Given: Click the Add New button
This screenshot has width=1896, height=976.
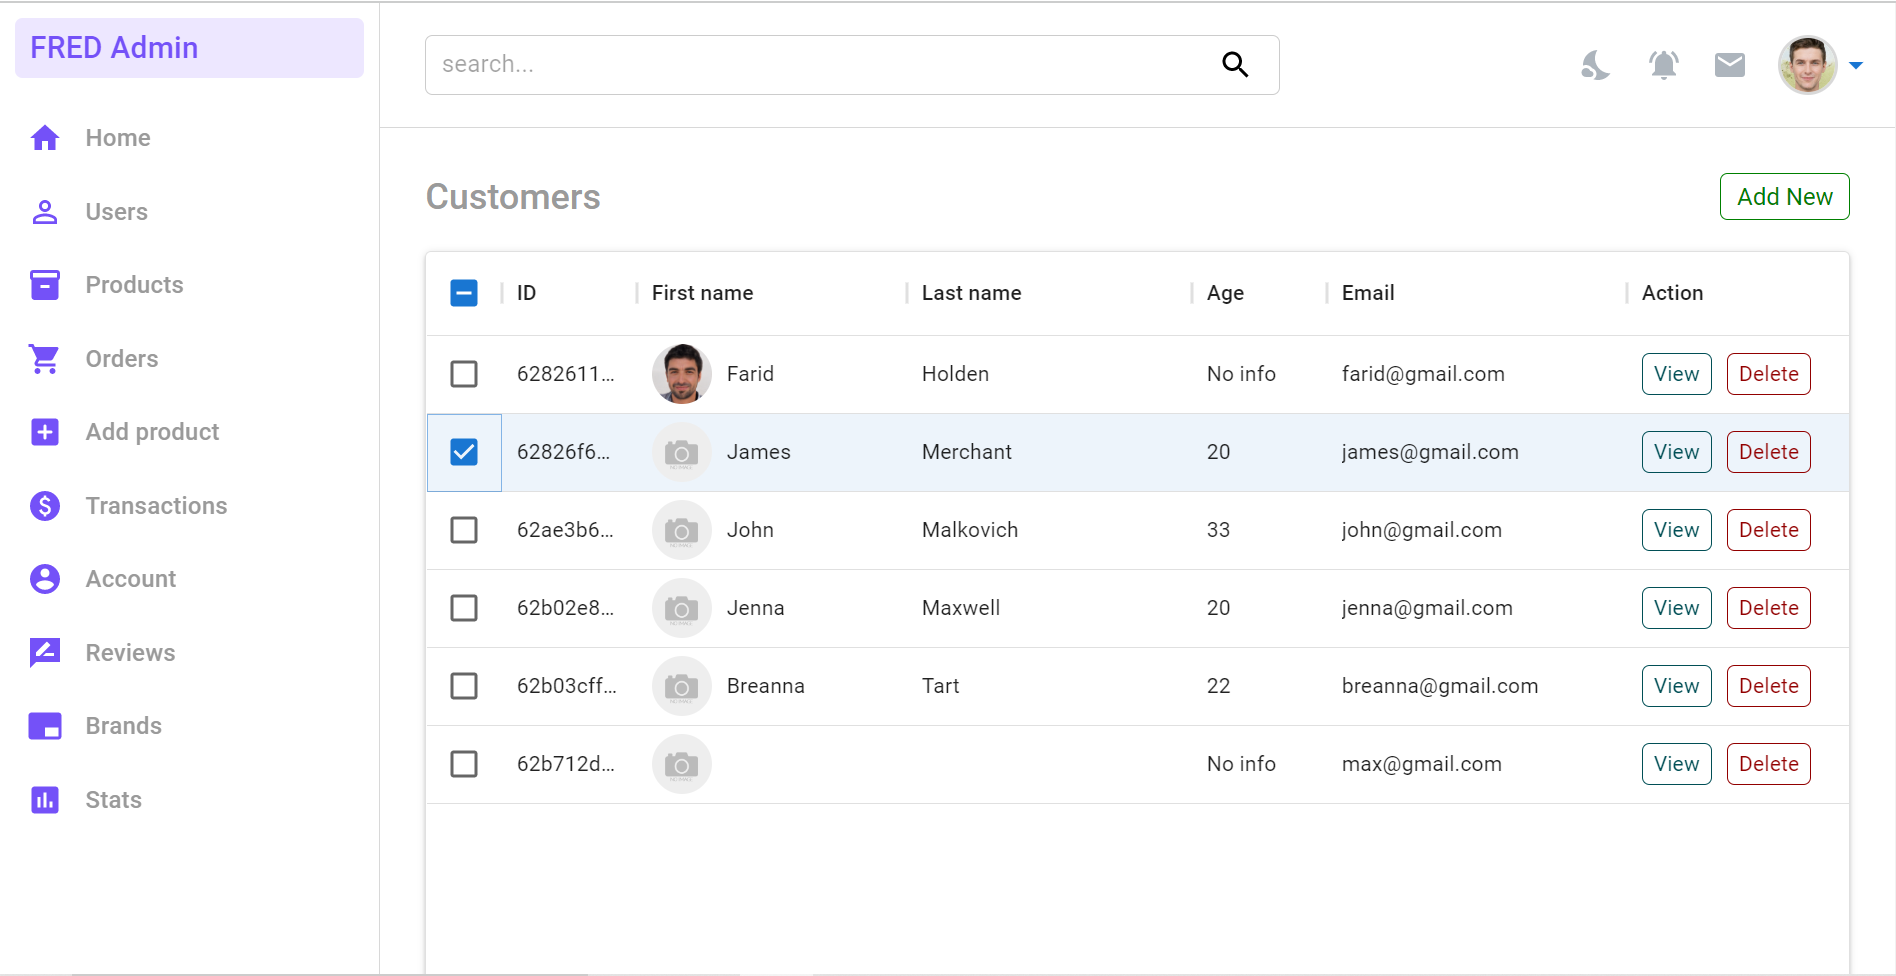Looking at the screenshot, I should (1785, 197).
